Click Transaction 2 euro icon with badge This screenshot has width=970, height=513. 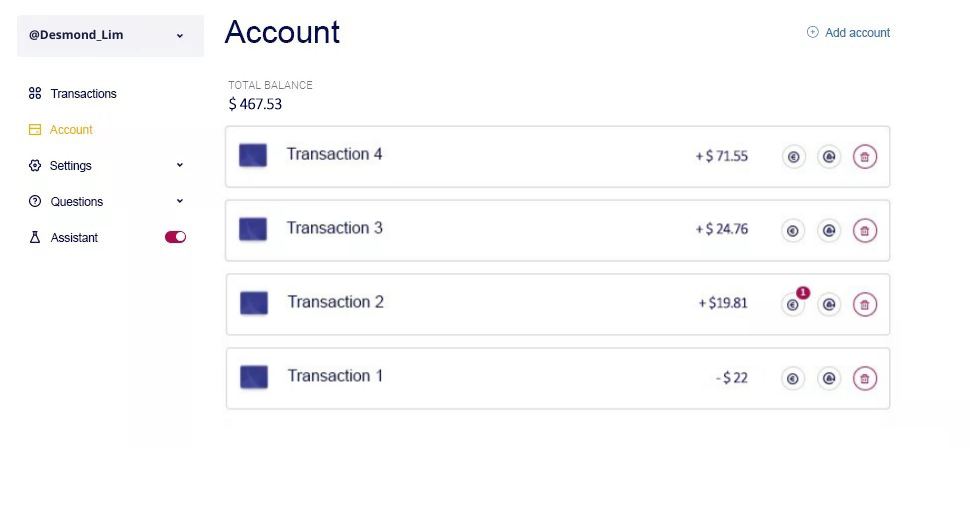pos(793,305)
